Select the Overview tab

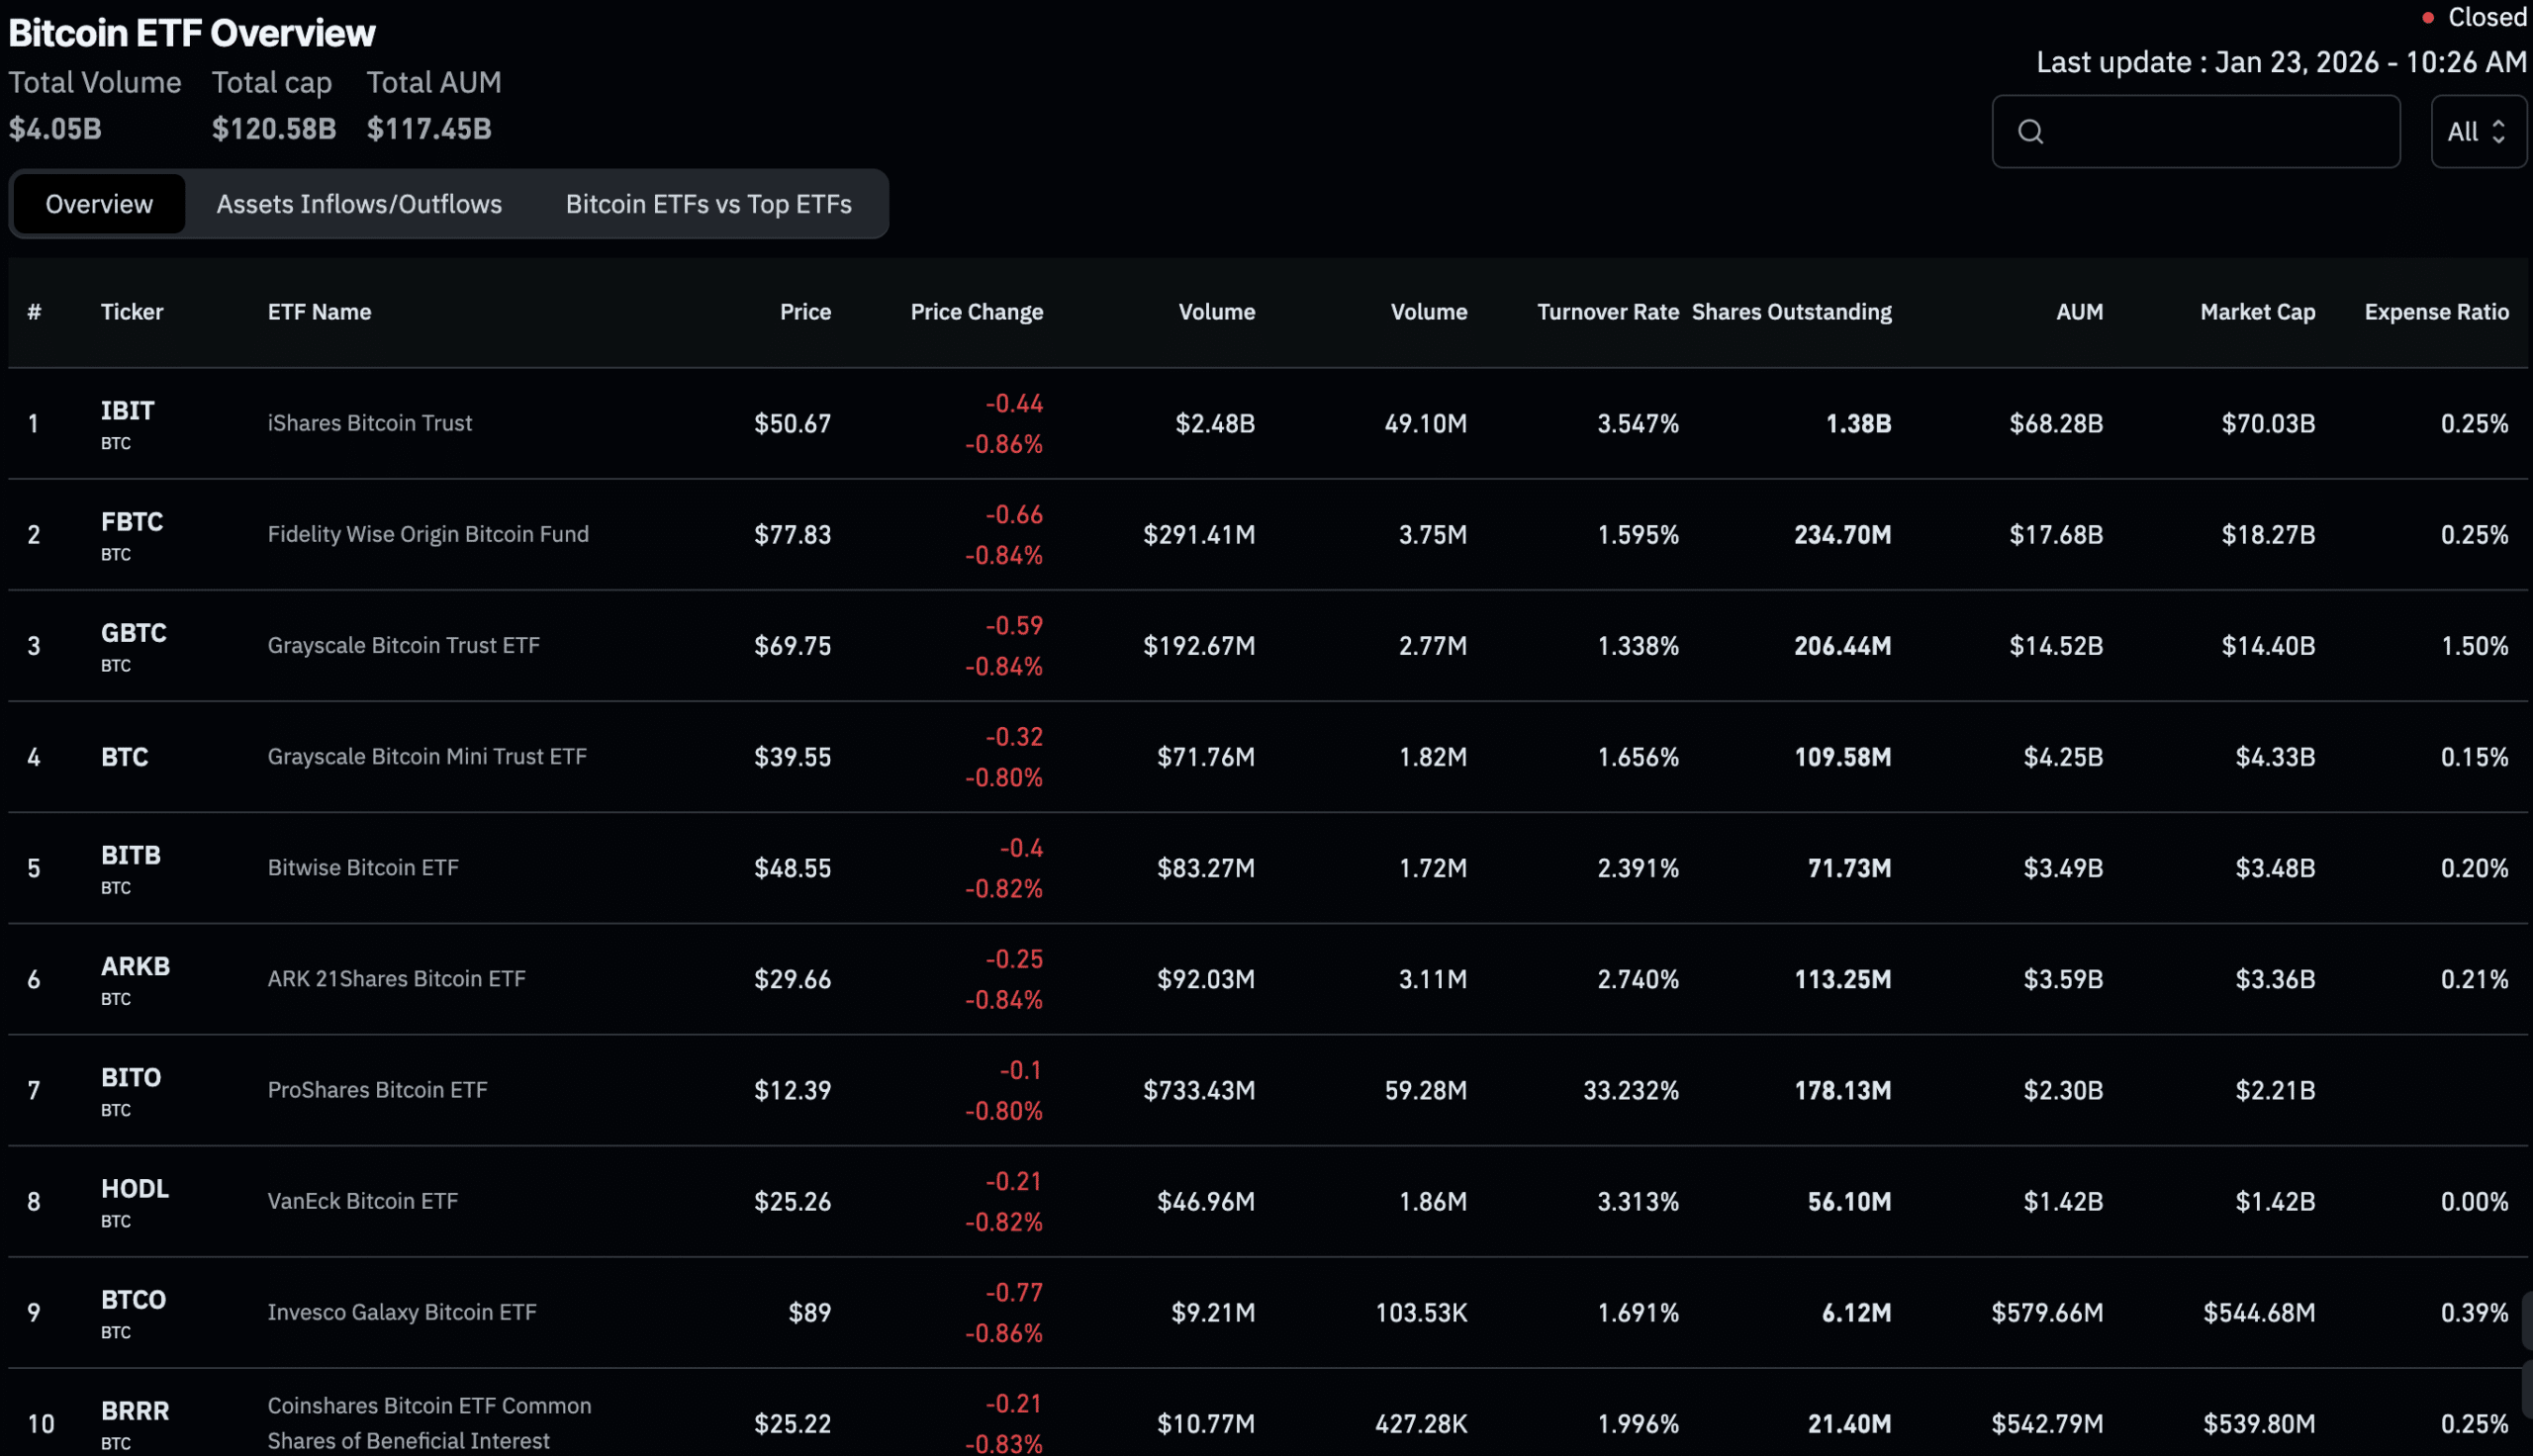[99, 204]
